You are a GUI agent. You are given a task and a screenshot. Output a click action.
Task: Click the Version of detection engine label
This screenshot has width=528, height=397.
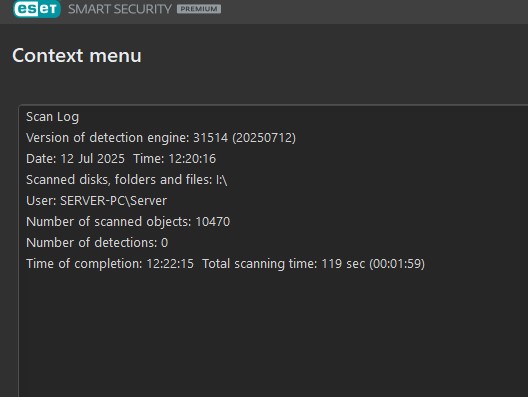(x=108, y=138)
